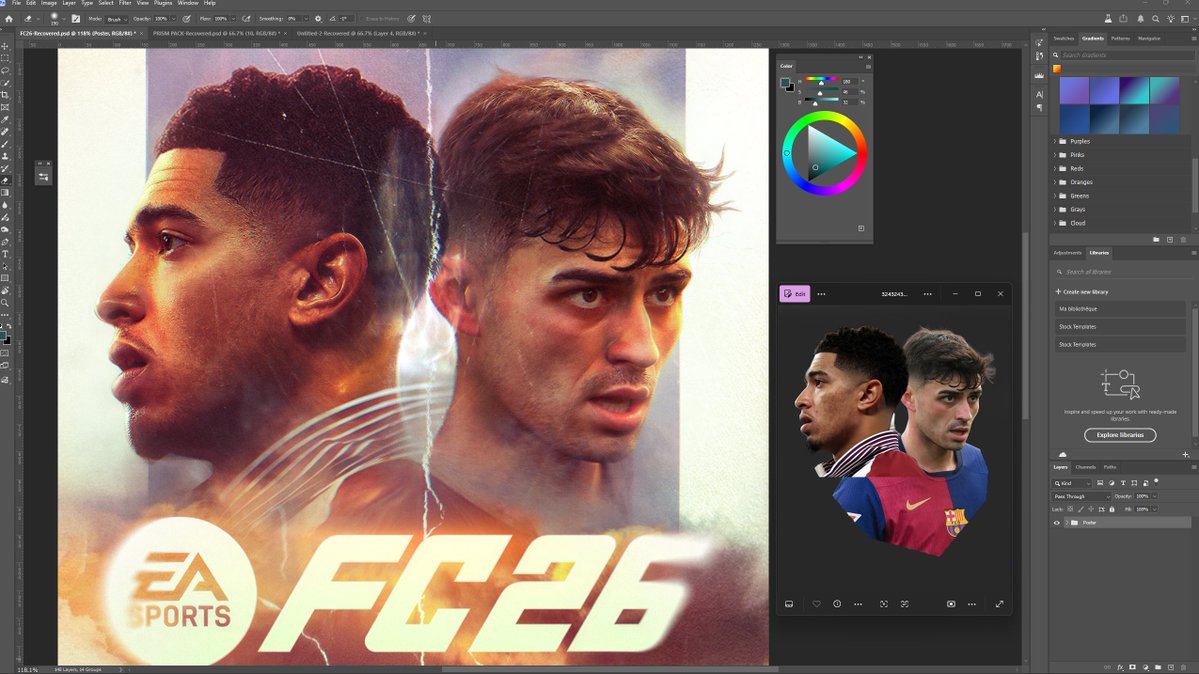
Task: Add layer mask icon
Action: point(1132,667)
